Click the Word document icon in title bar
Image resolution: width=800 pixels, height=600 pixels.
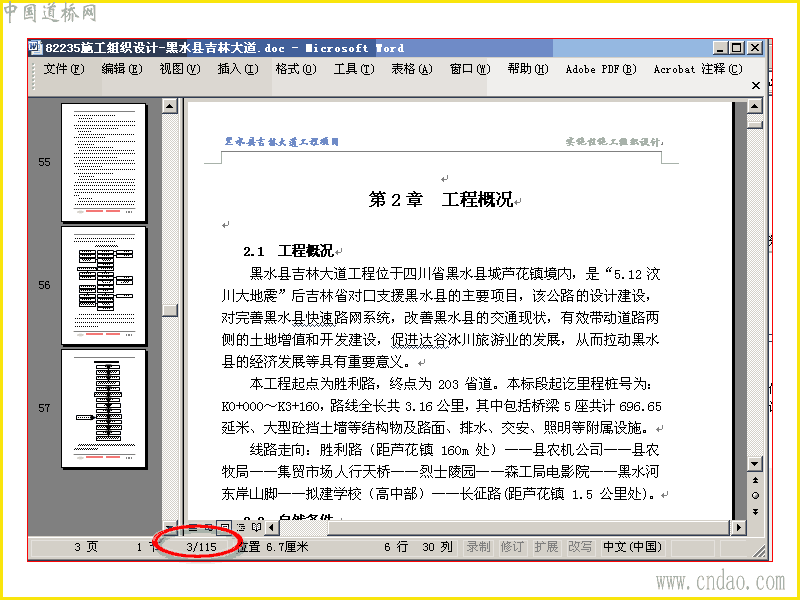click(35, 47)
